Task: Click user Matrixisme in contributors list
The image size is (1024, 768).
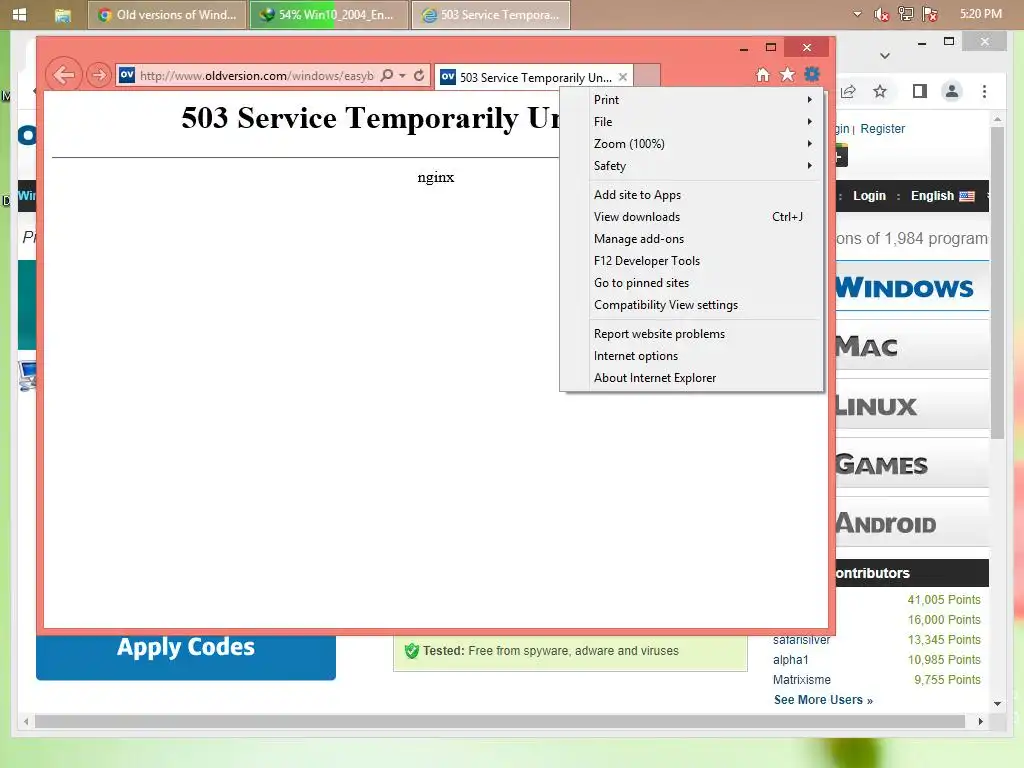Action: click(801, 680)
